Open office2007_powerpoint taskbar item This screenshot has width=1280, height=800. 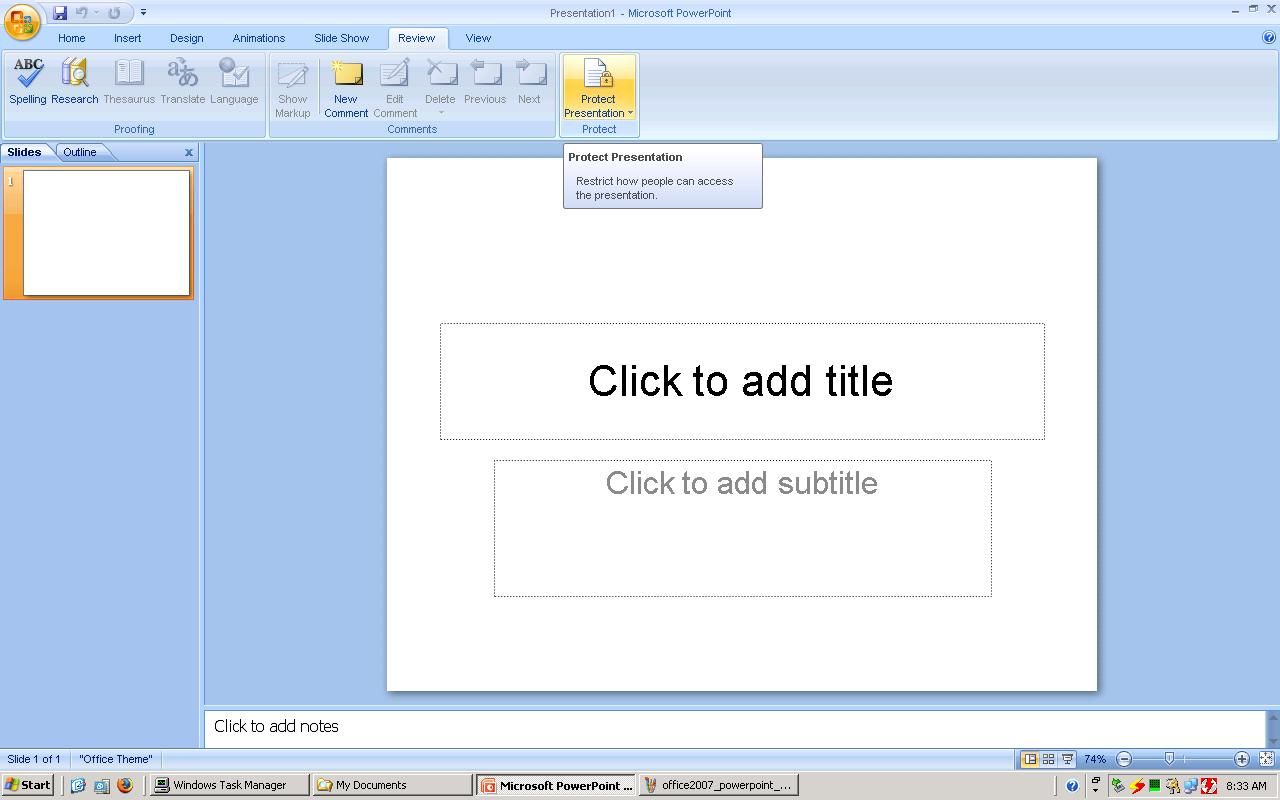pos(718,785)
